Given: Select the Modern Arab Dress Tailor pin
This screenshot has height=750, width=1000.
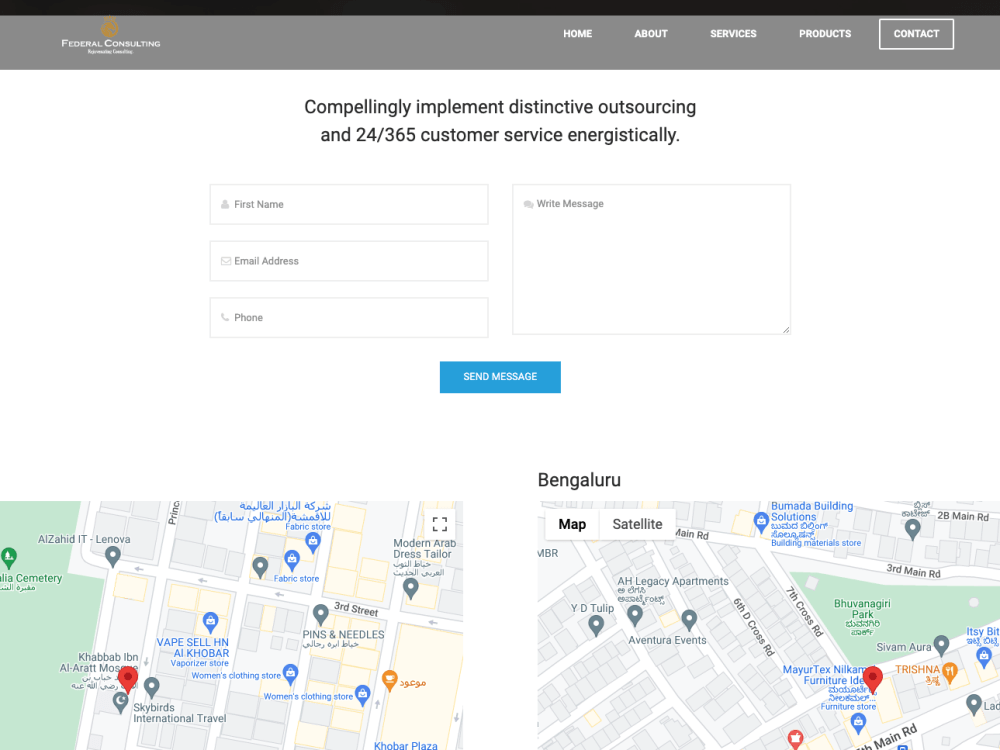Looking at the screenshot, I should (411, 588).
